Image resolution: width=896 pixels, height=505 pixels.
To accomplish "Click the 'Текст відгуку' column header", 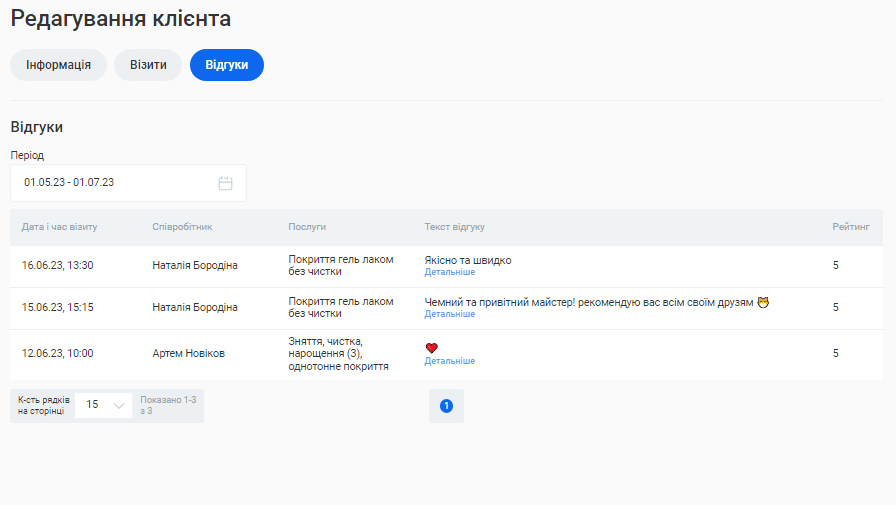I will coord(454,227).
